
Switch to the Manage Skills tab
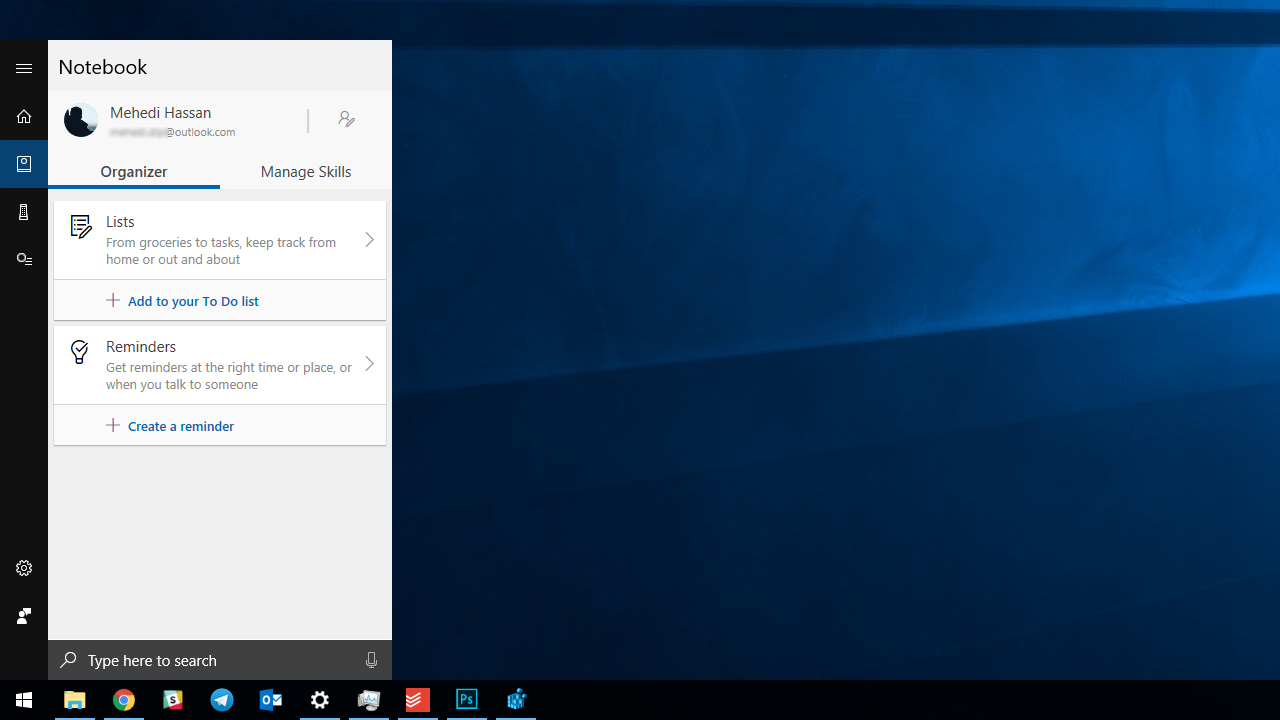click(x=306, y=172)
